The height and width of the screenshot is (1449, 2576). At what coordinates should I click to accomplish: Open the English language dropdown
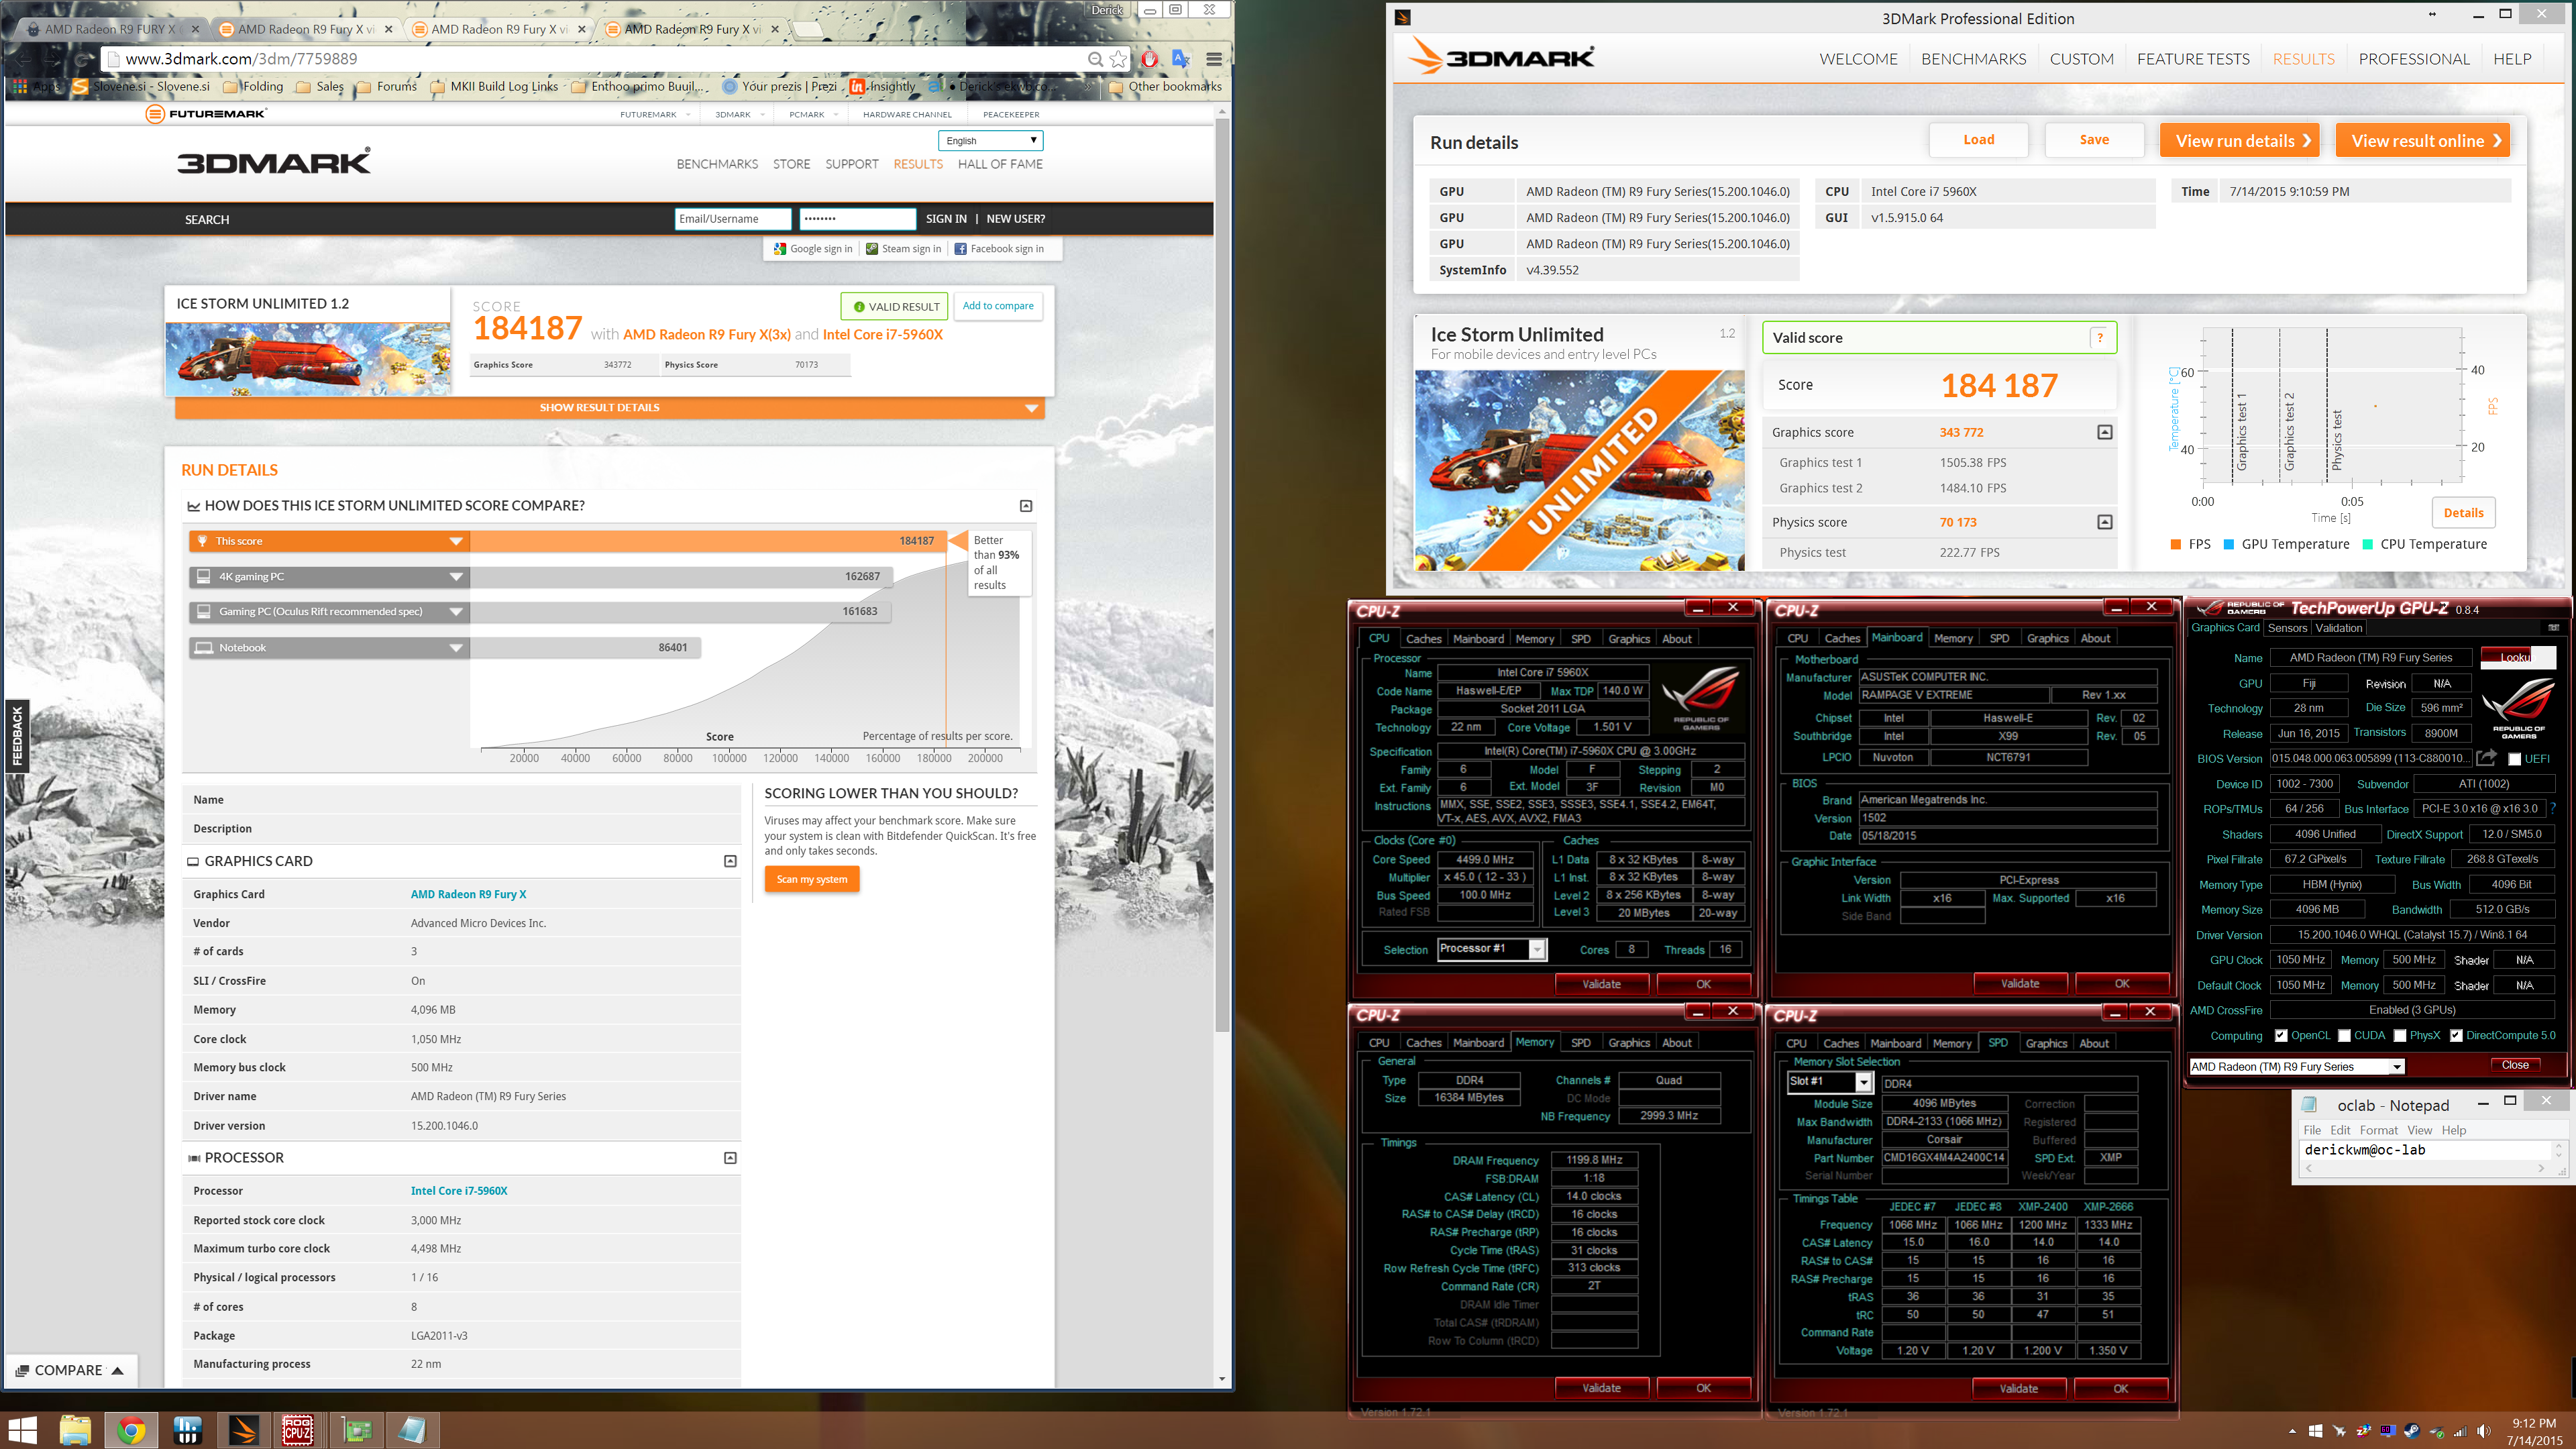tap(990, 141)
